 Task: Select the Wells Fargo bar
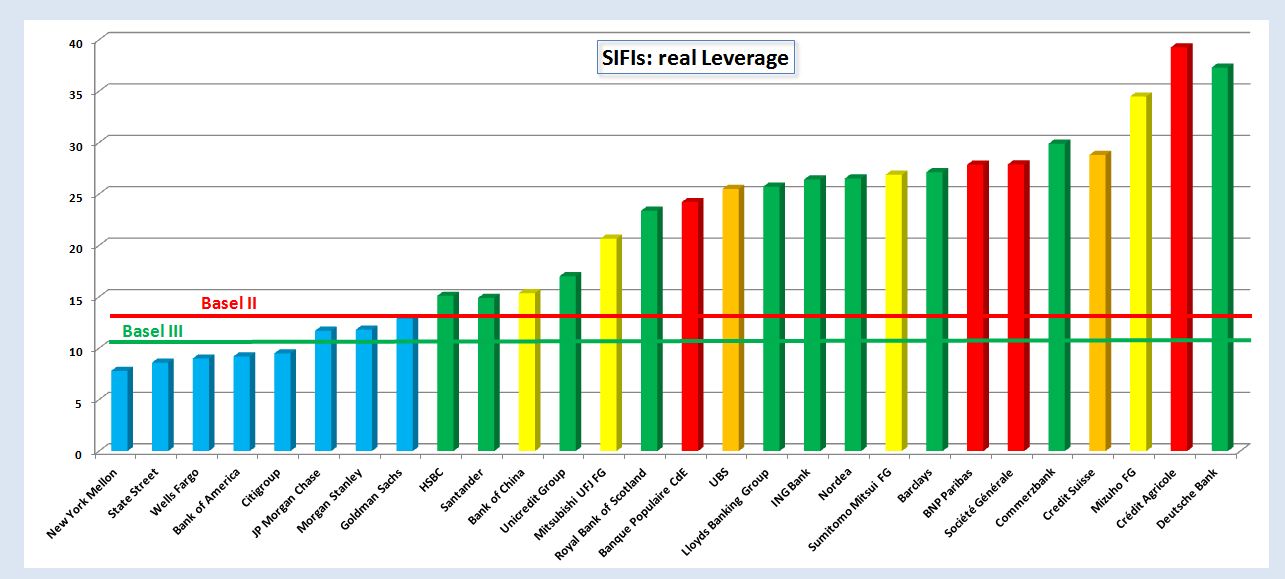[203, 404]
